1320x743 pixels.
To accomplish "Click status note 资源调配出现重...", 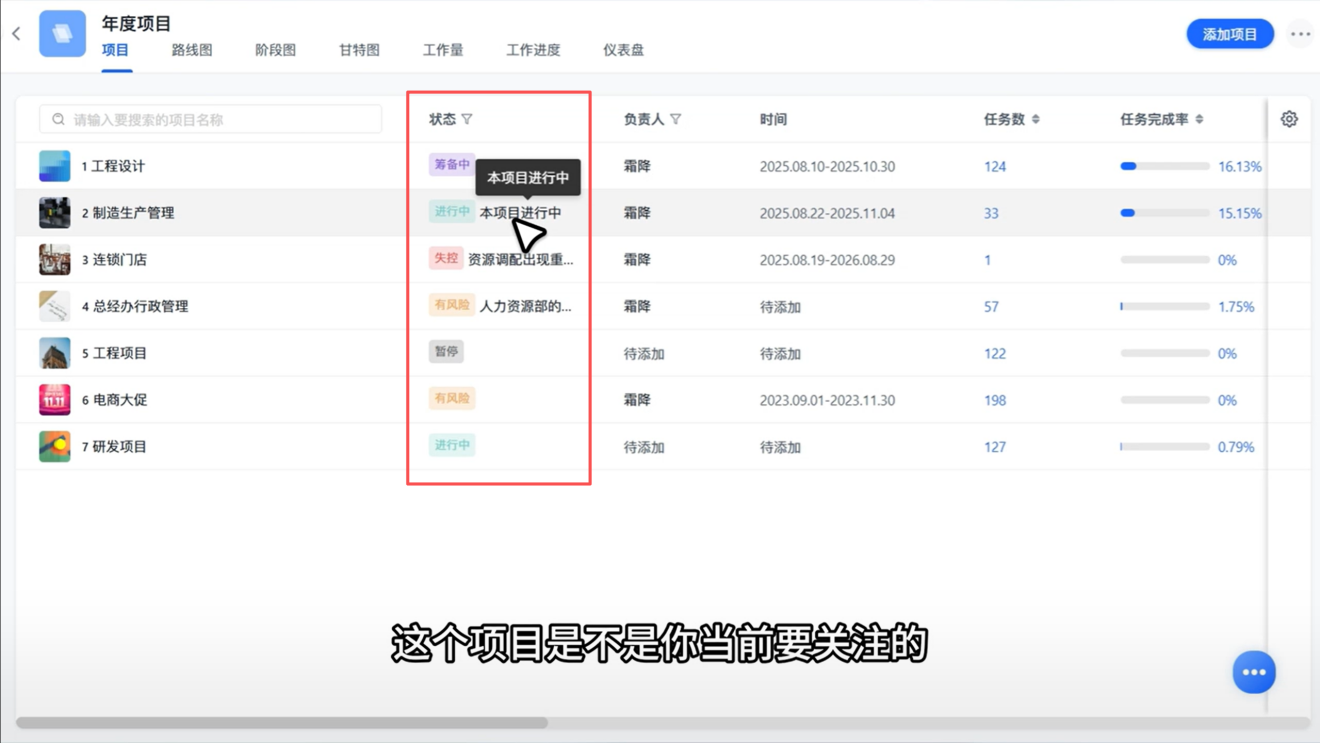I will pos(520,259).
